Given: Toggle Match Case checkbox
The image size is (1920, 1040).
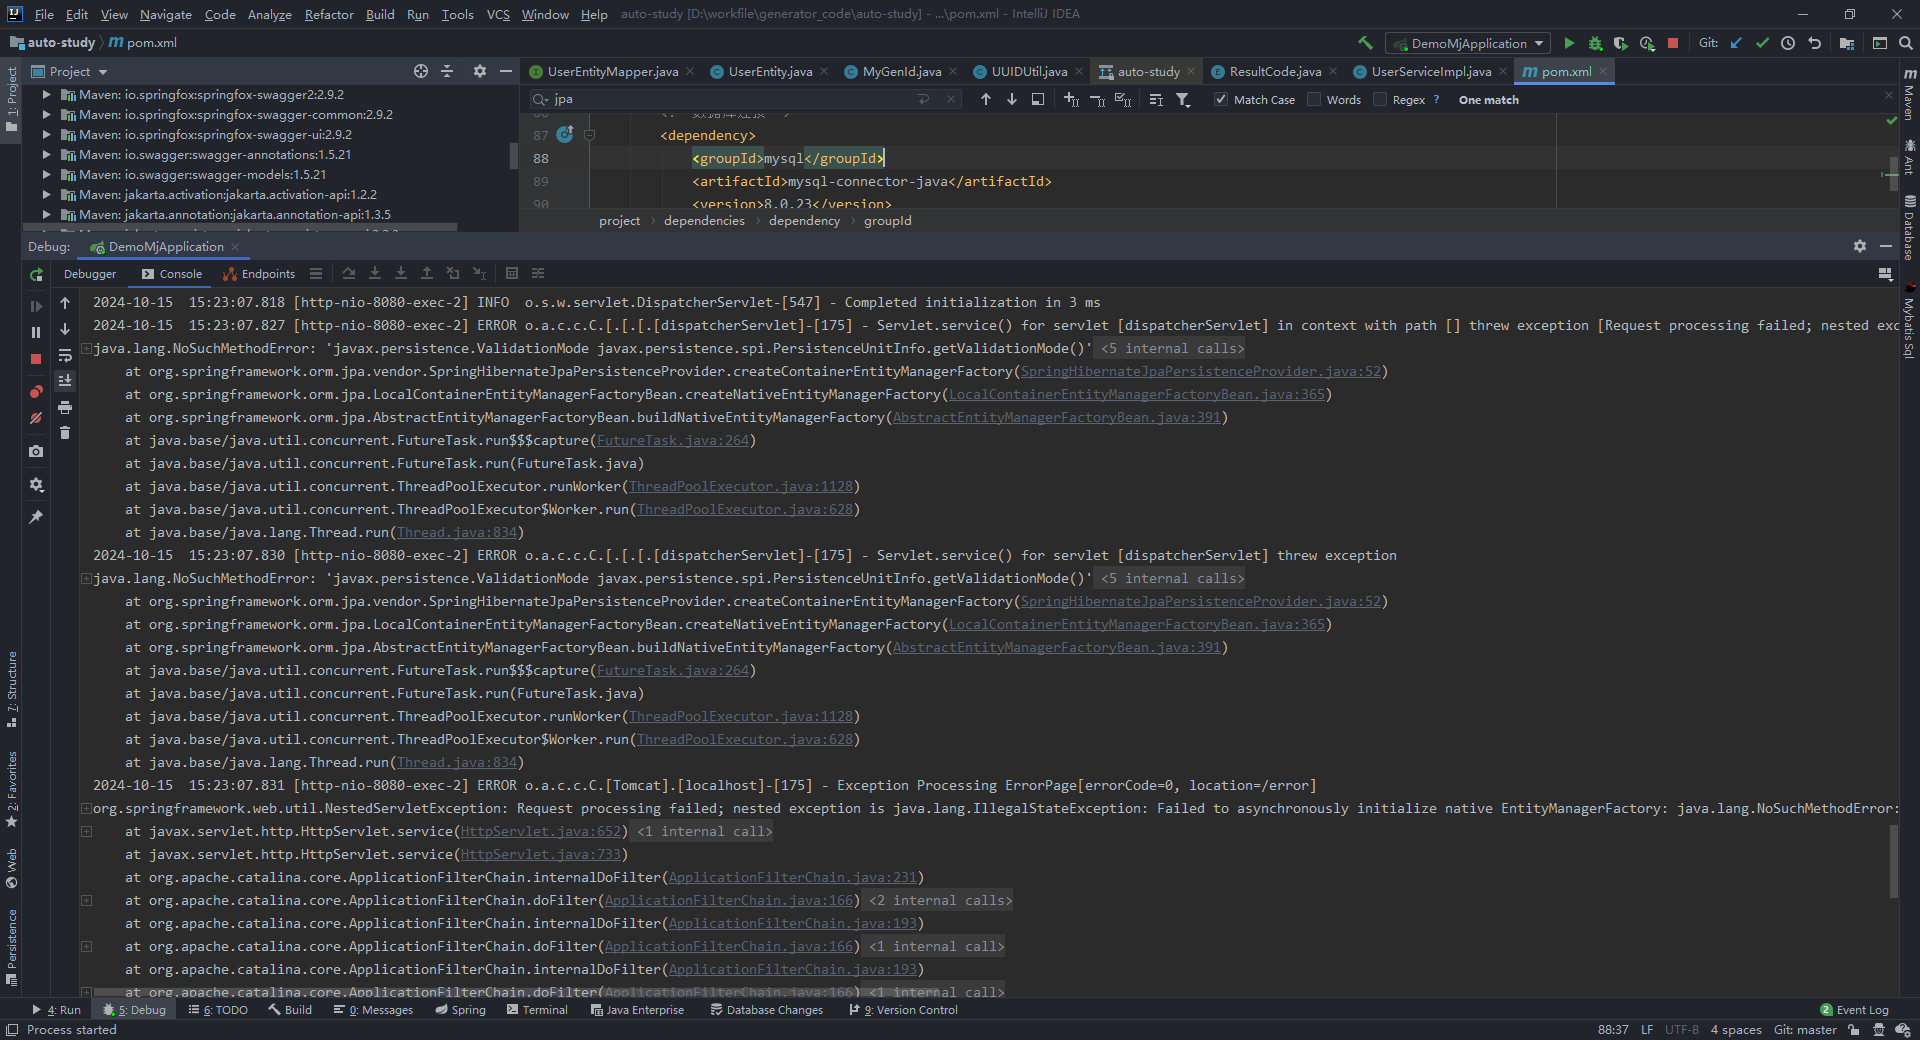Looking at the screenshot, I should 1221,99.
